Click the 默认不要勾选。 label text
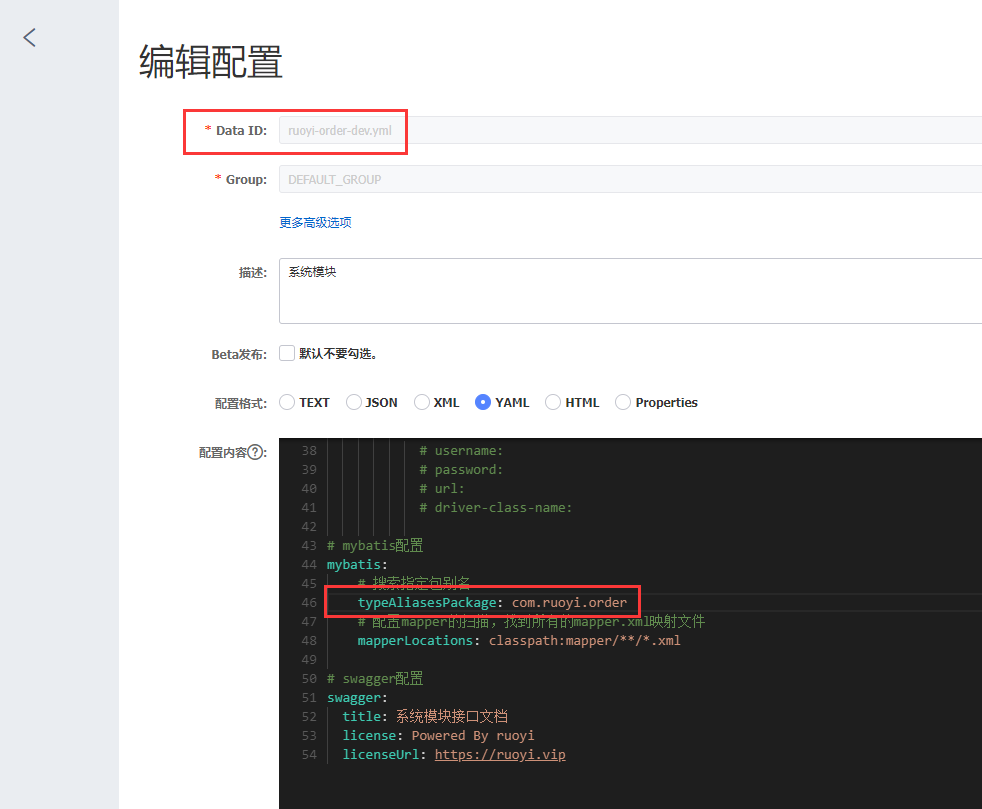The image size is (982, 809). coord(338,354)
